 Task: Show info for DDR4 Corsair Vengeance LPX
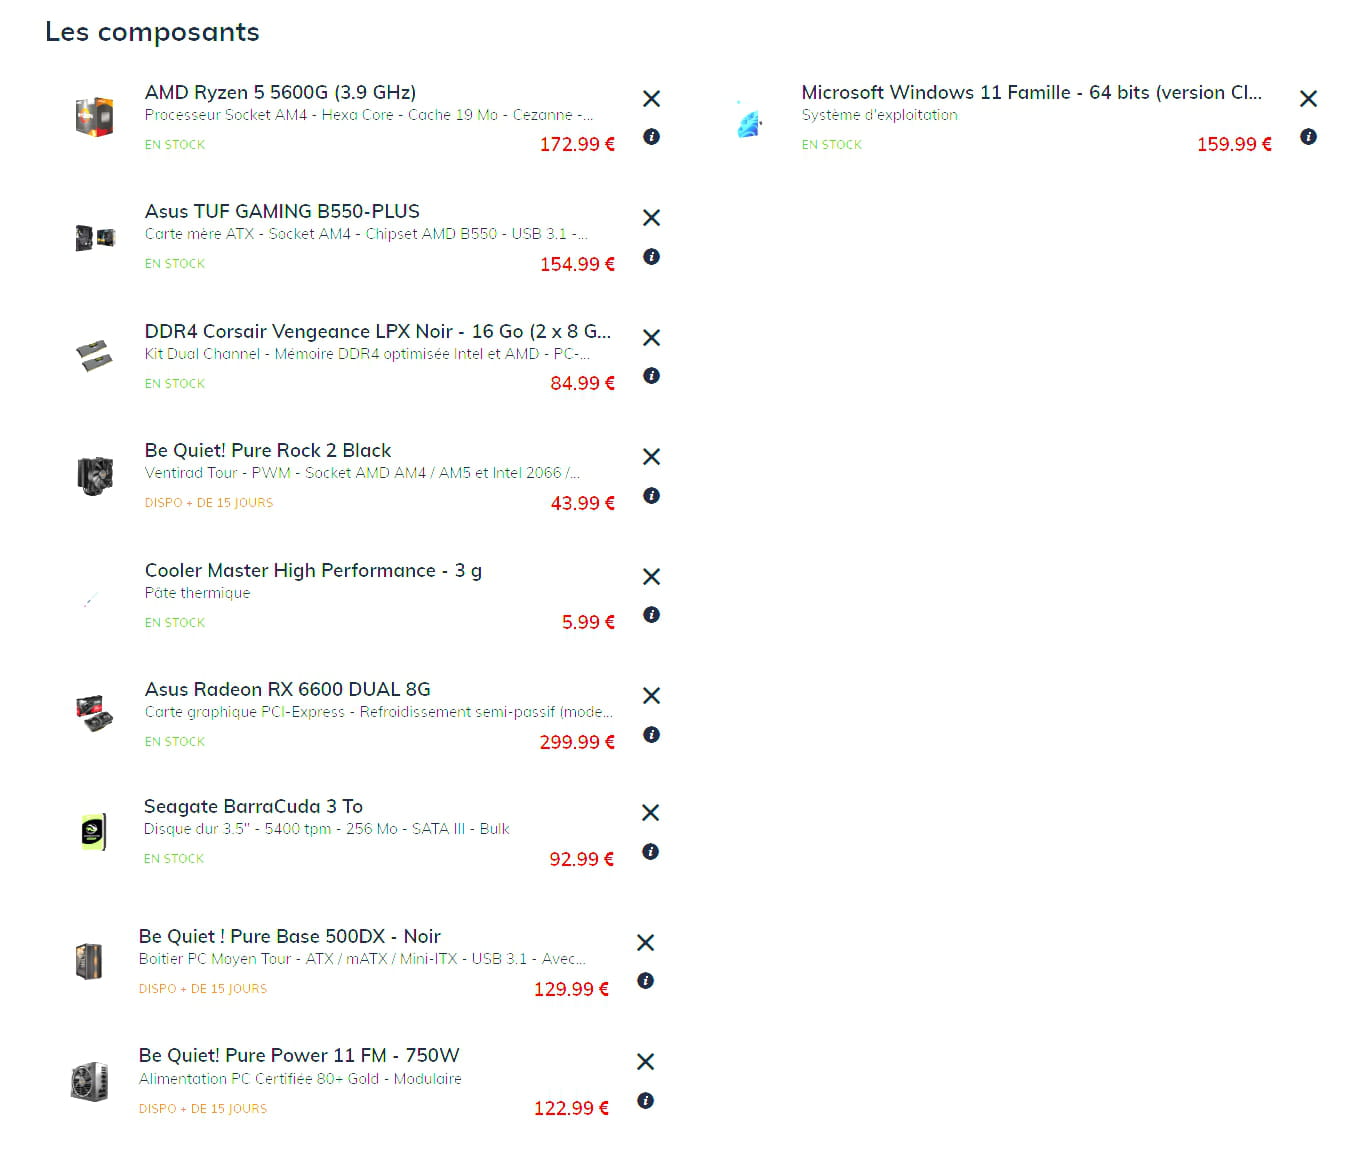click(x=651, y=375)
